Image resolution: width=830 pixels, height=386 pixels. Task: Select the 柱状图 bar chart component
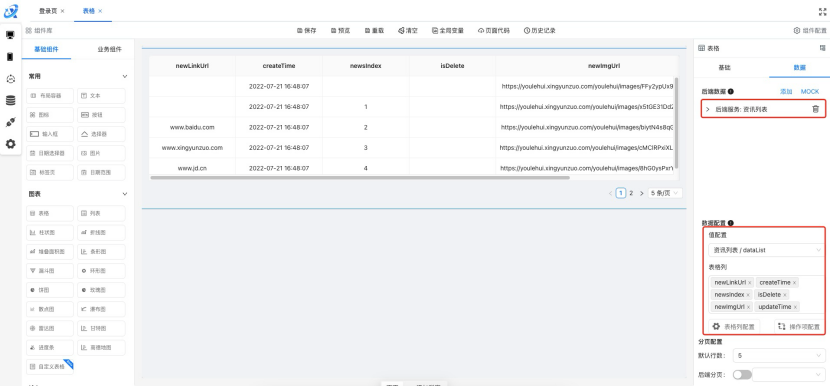click(50, 232)
